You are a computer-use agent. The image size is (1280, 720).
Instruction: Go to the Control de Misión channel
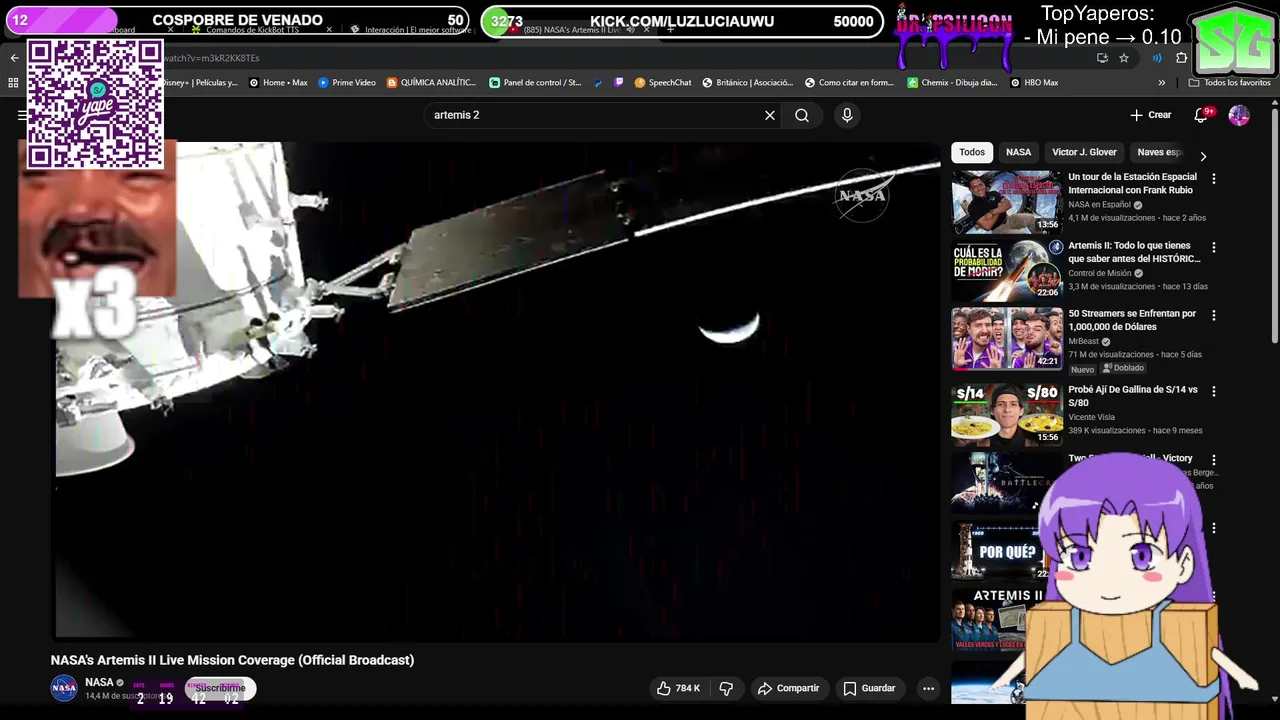point(1100,273)
